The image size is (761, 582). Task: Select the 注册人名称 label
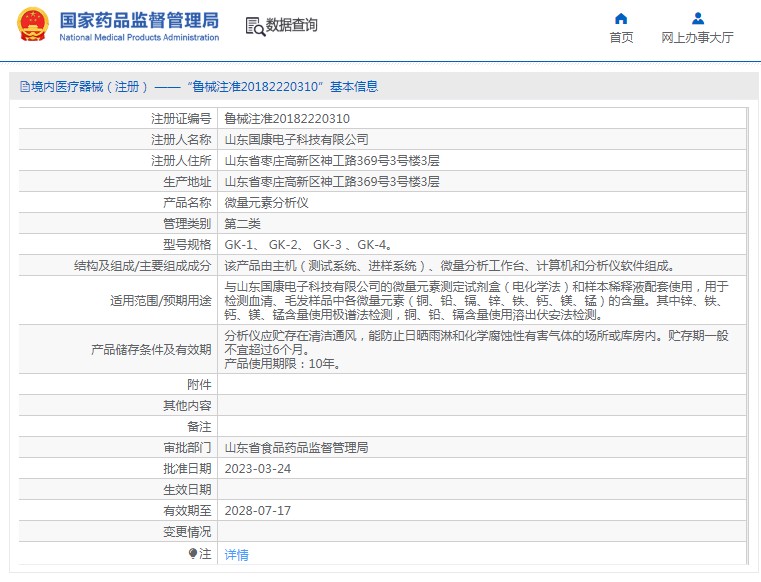coord(181,140)
